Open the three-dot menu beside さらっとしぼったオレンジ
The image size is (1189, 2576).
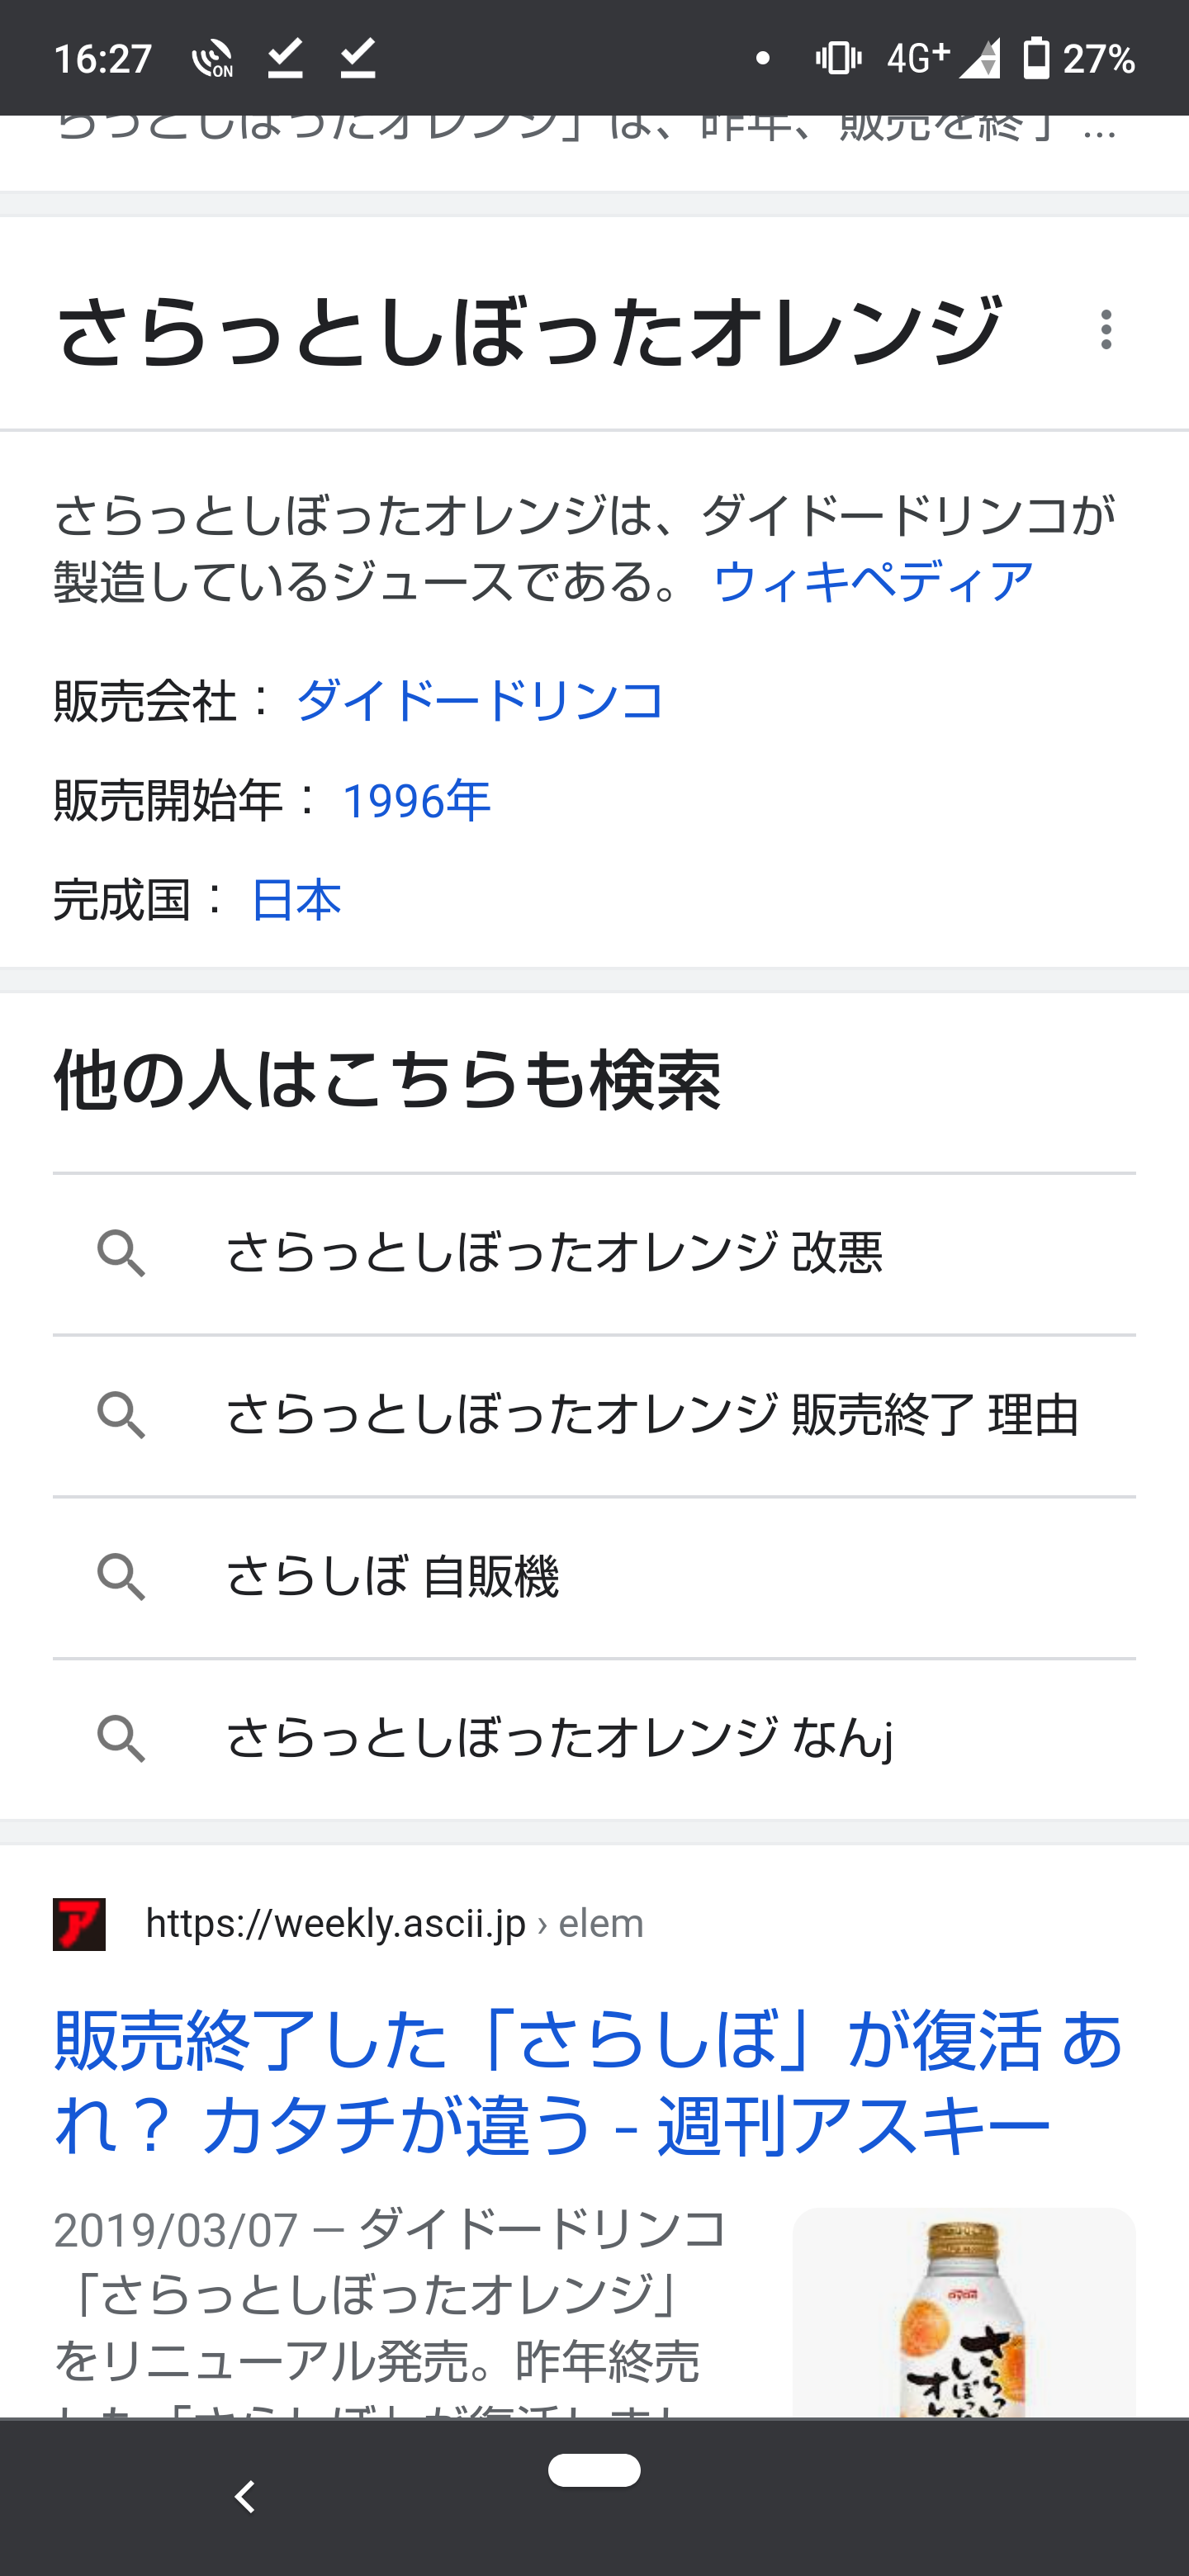[x=1105, y=329]
